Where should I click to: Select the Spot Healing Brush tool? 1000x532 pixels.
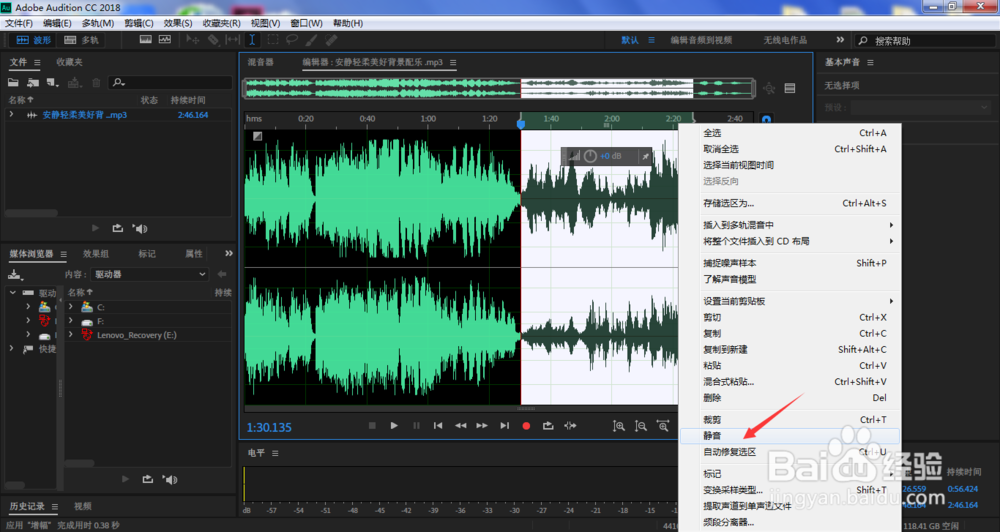(x=331, y=40)
